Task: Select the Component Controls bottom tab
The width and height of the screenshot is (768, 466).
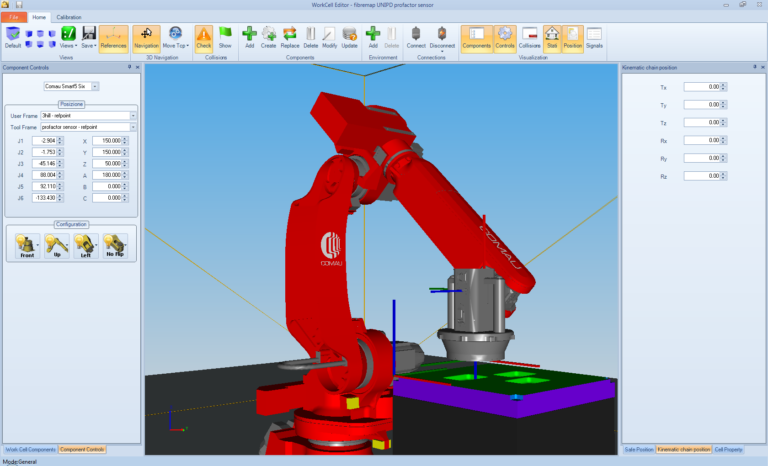Action: click(x=82, y=449)
